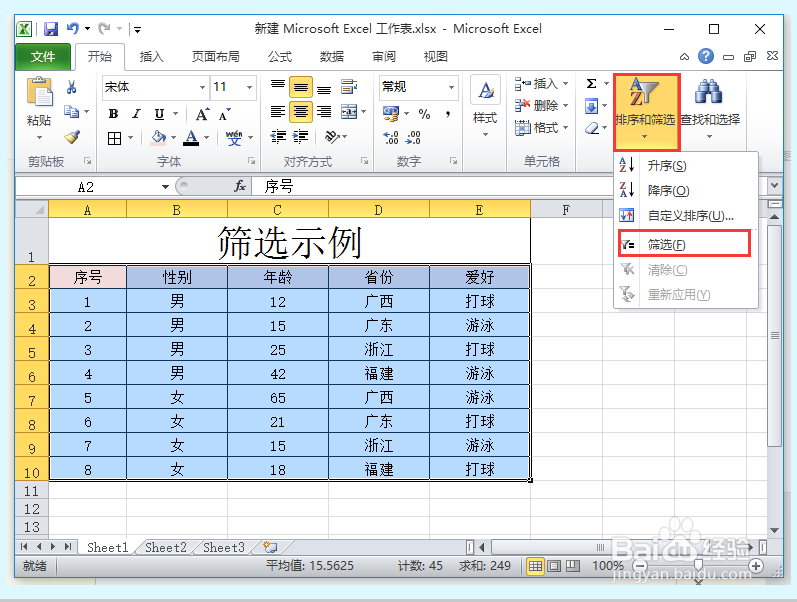
Task: Click Increase Indent icon
Action: click(300, 136)
